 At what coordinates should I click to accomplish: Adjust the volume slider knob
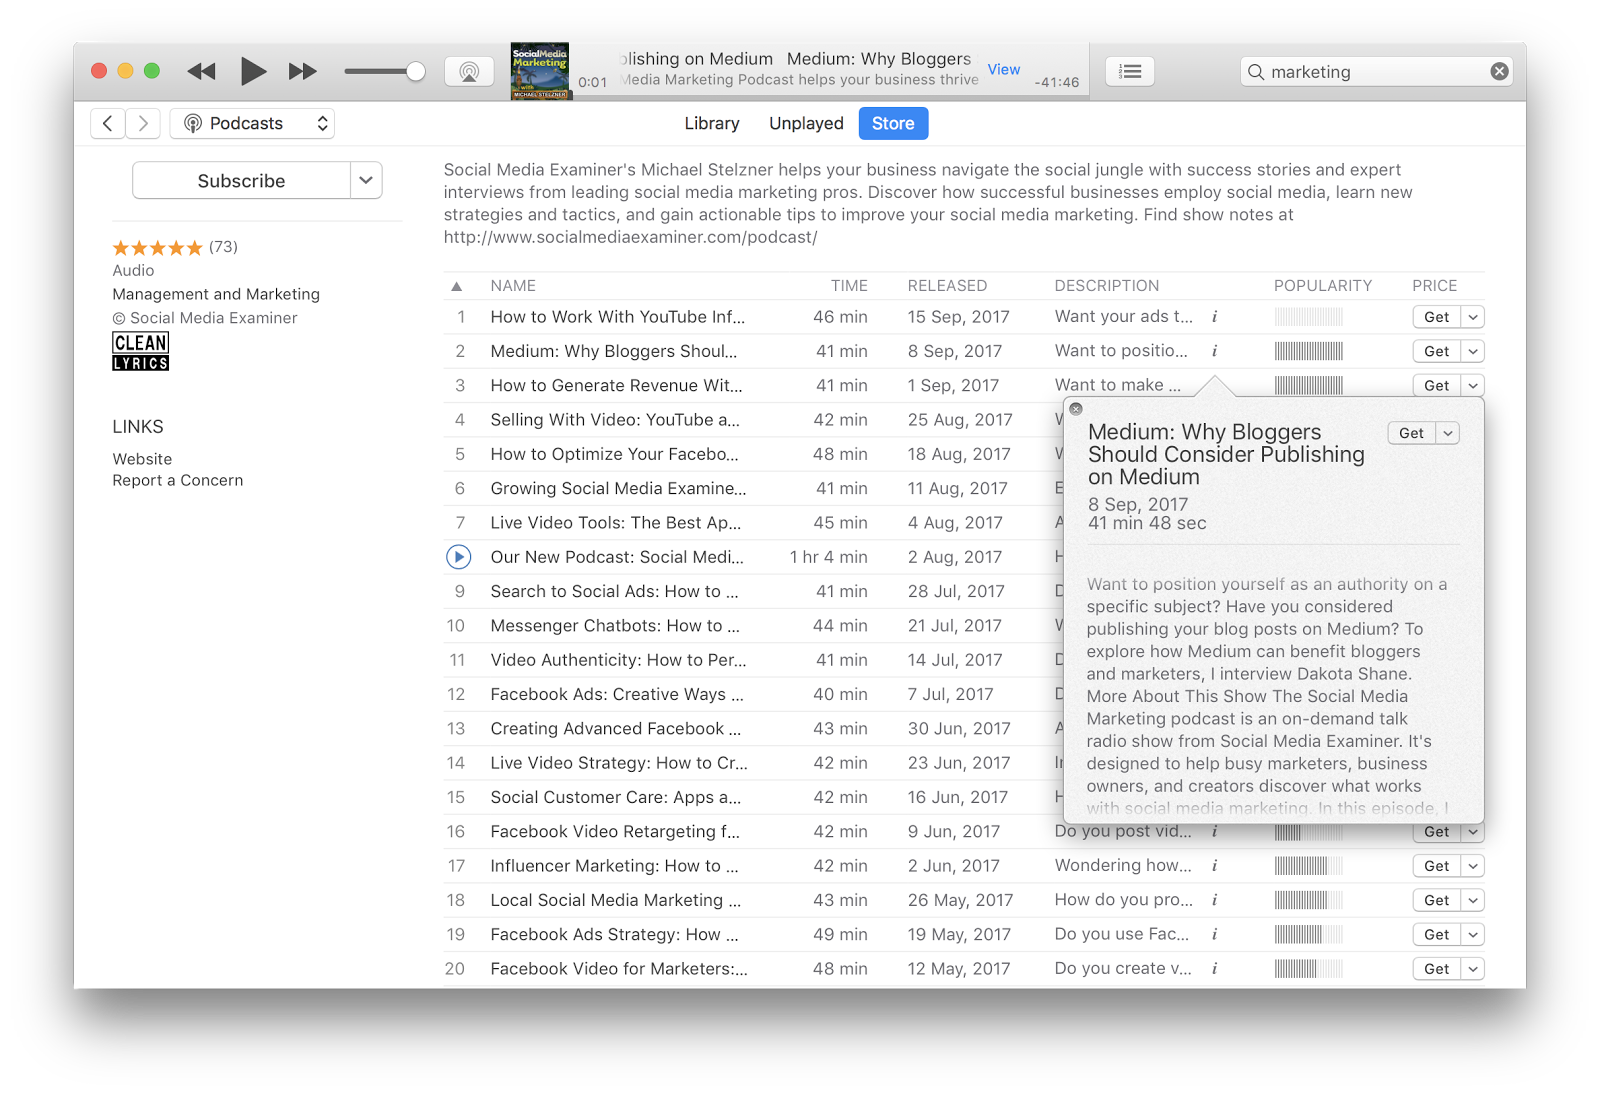416,71
